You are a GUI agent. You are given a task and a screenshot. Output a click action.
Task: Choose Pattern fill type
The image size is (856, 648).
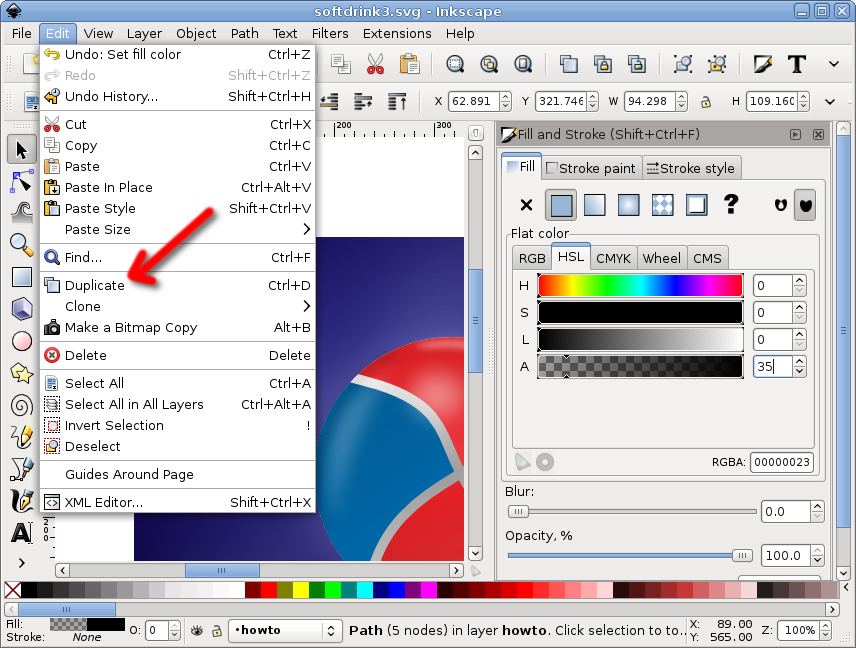click(662, 205)
